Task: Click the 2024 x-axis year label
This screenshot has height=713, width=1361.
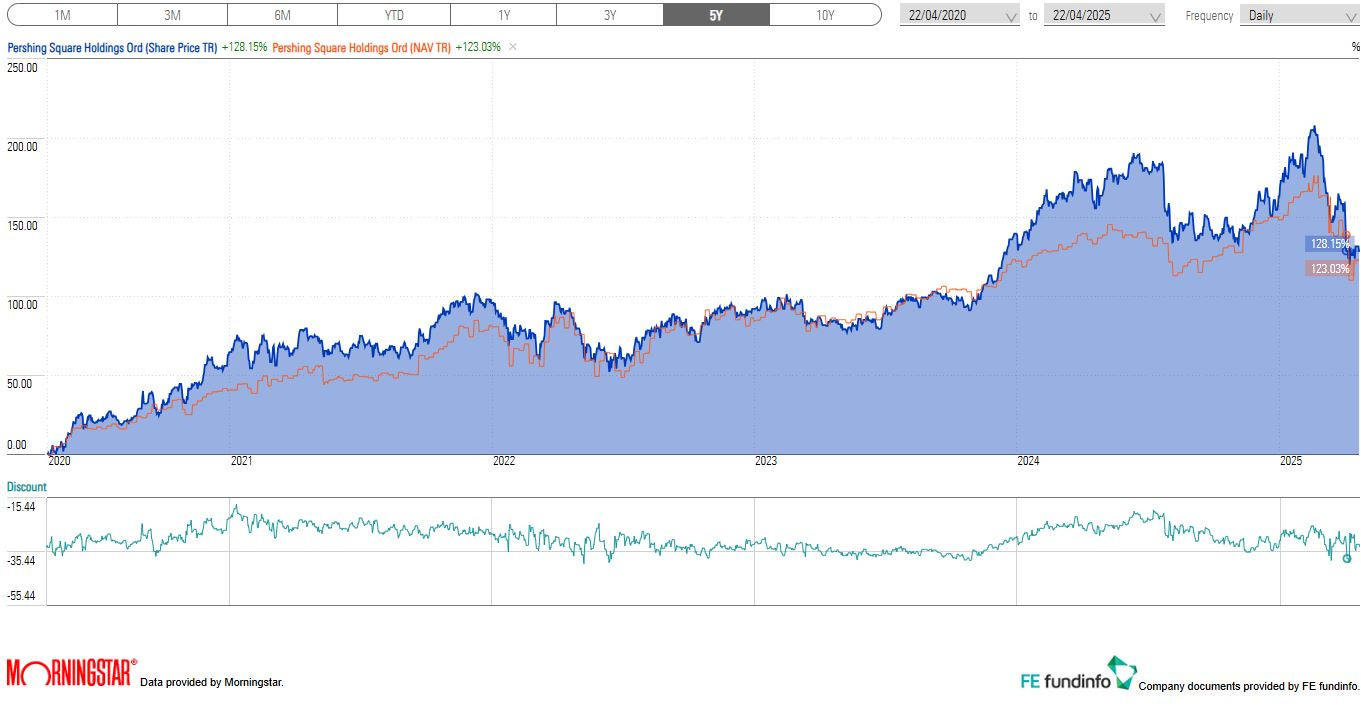Action: tap(1028, 461)
